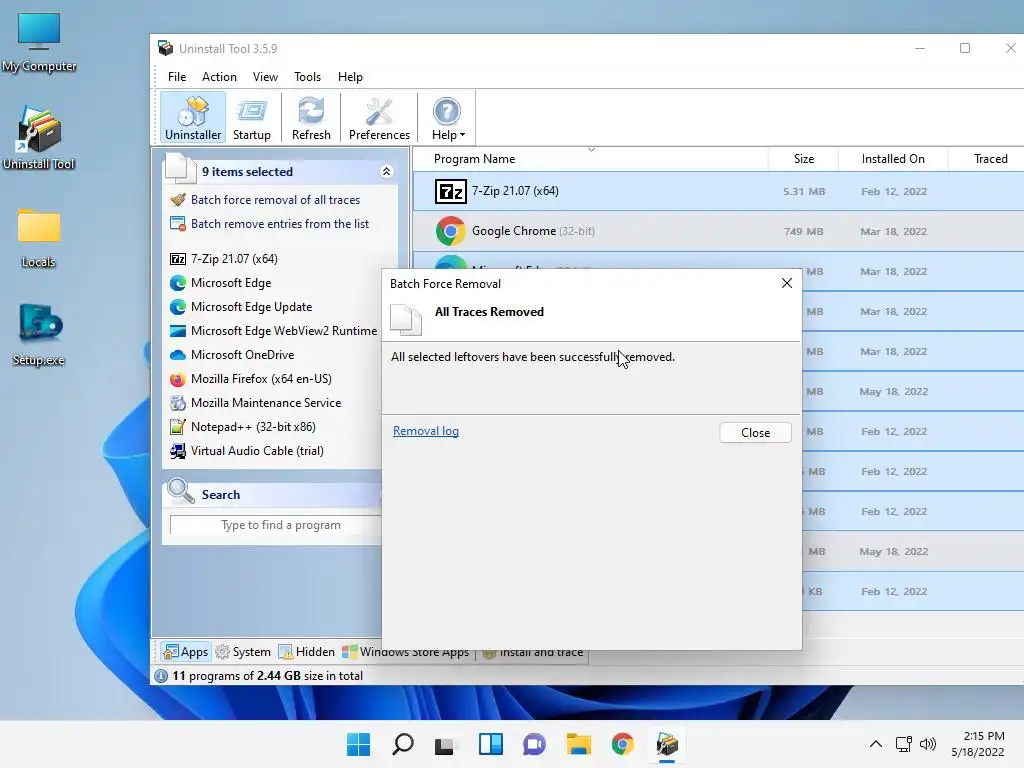Open Chat app in the taskbar
1024x768 pixels.
pyautogui.click(x=534, y=744)
